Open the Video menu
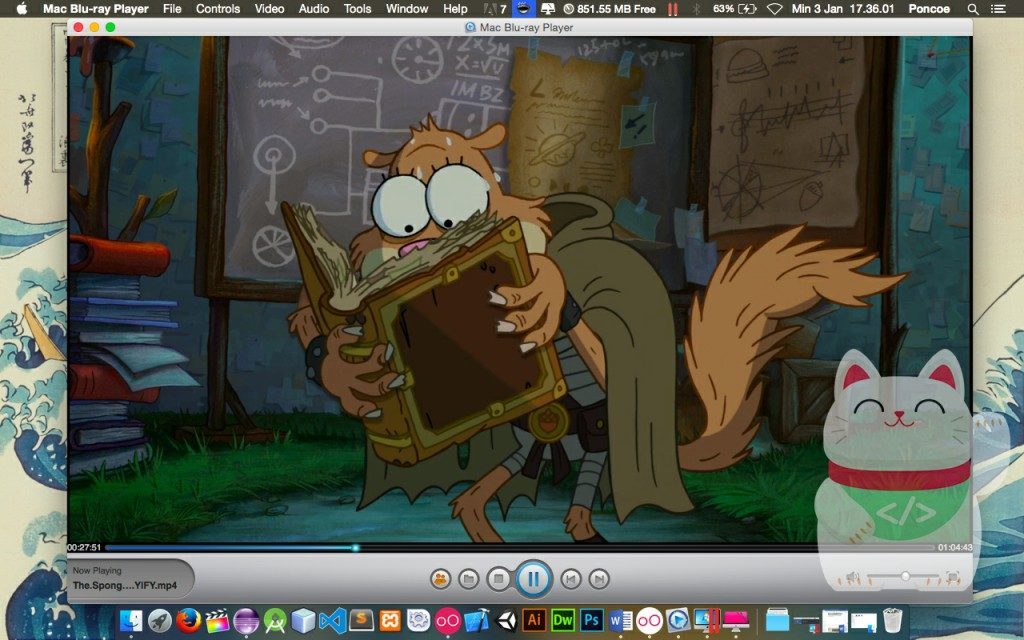1024x640 pixels. tap(269, 9)
